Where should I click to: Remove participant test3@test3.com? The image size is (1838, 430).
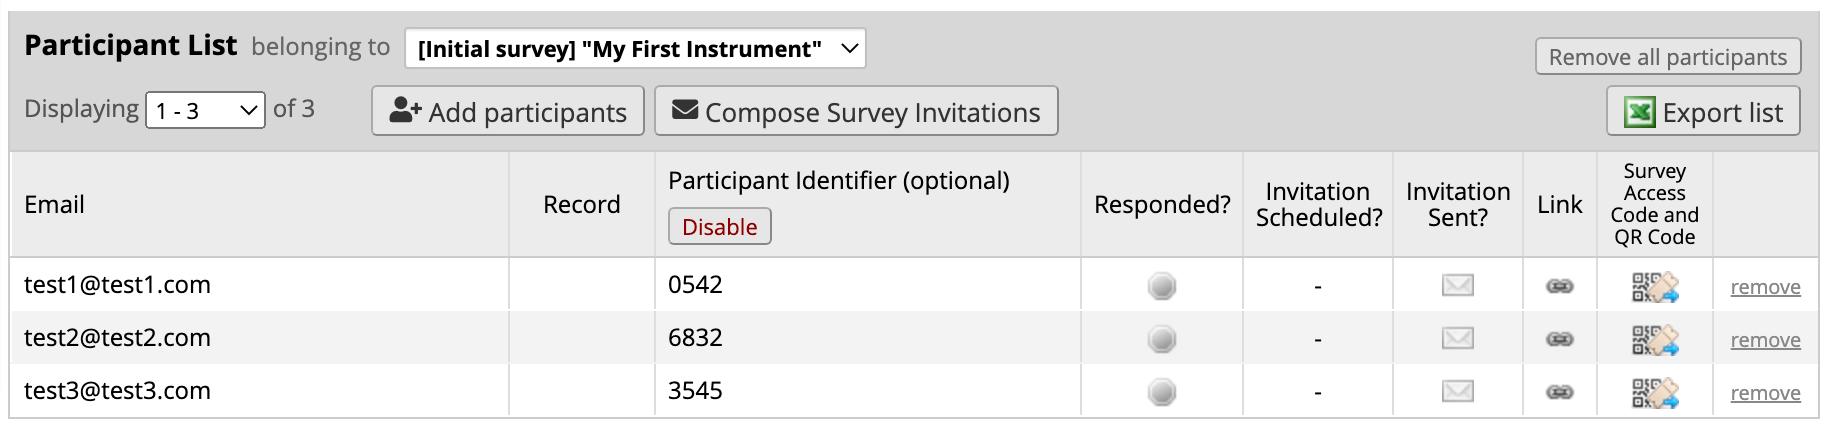click(x=1765, y=394)
